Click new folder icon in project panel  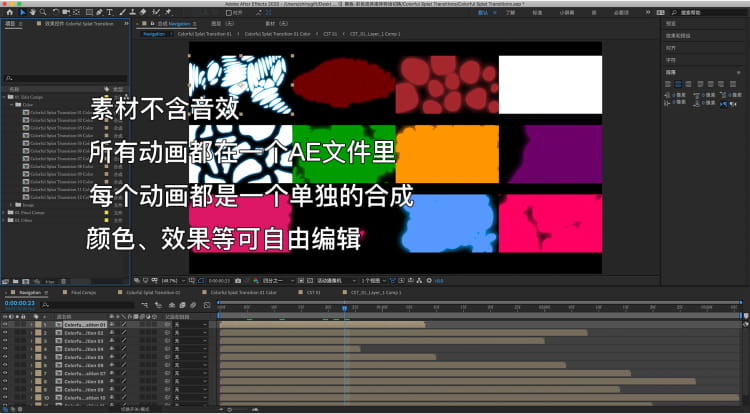15,282
